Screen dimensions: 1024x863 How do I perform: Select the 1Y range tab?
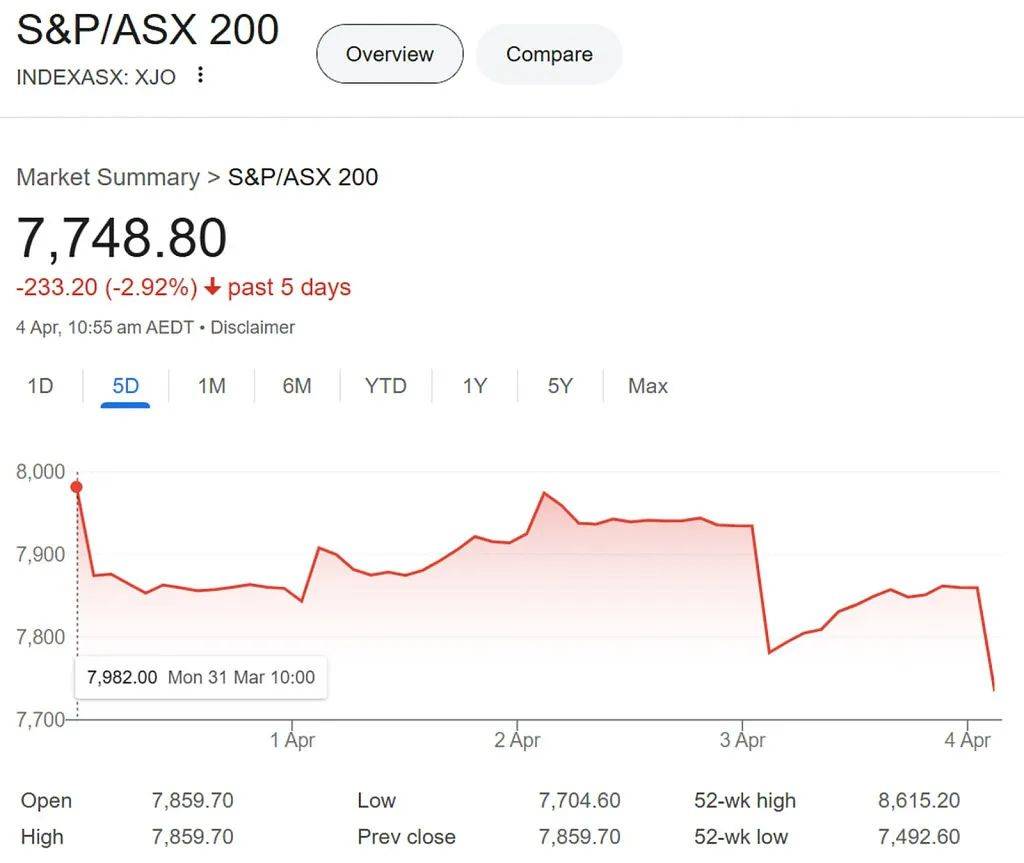click(475, 386)
